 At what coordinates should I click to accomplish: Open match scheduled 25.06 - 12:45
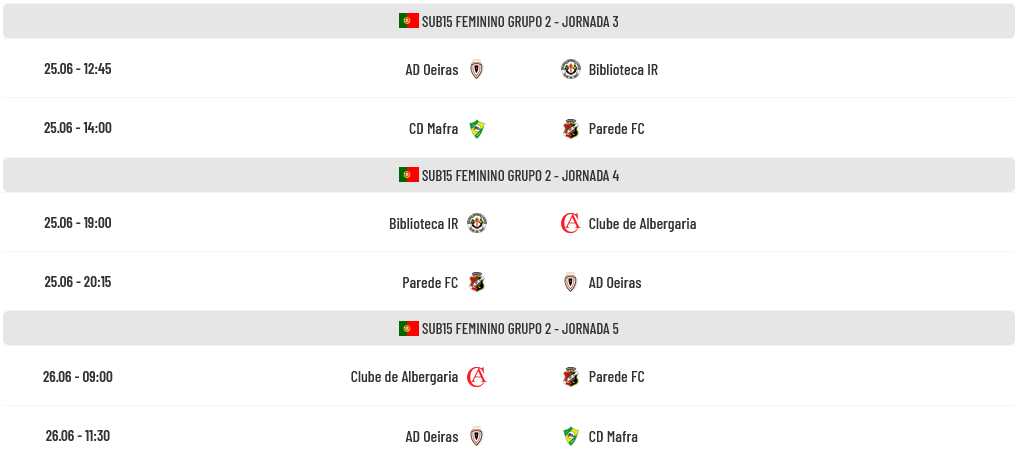point(509,69)
